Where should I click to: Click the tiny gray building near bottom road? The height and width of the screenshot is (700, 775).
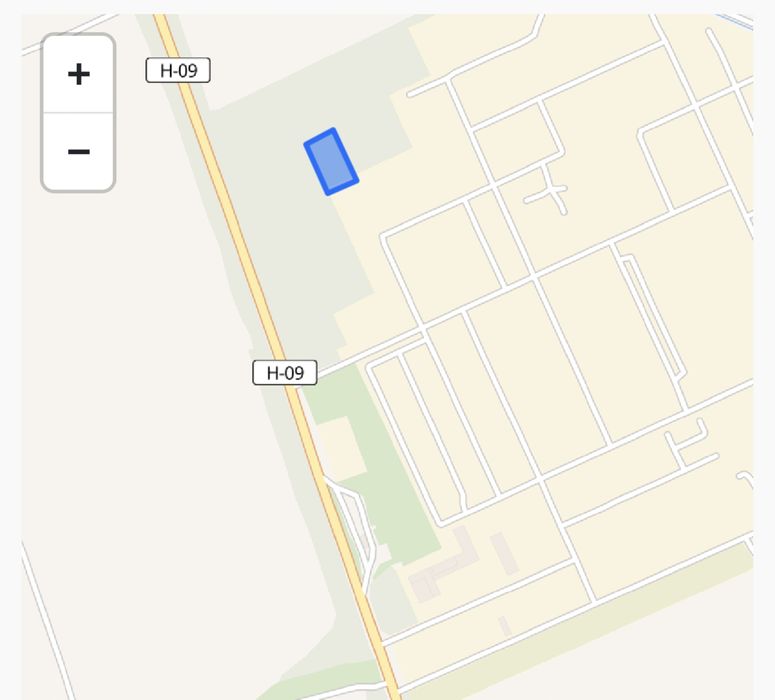tap(505, 626)
